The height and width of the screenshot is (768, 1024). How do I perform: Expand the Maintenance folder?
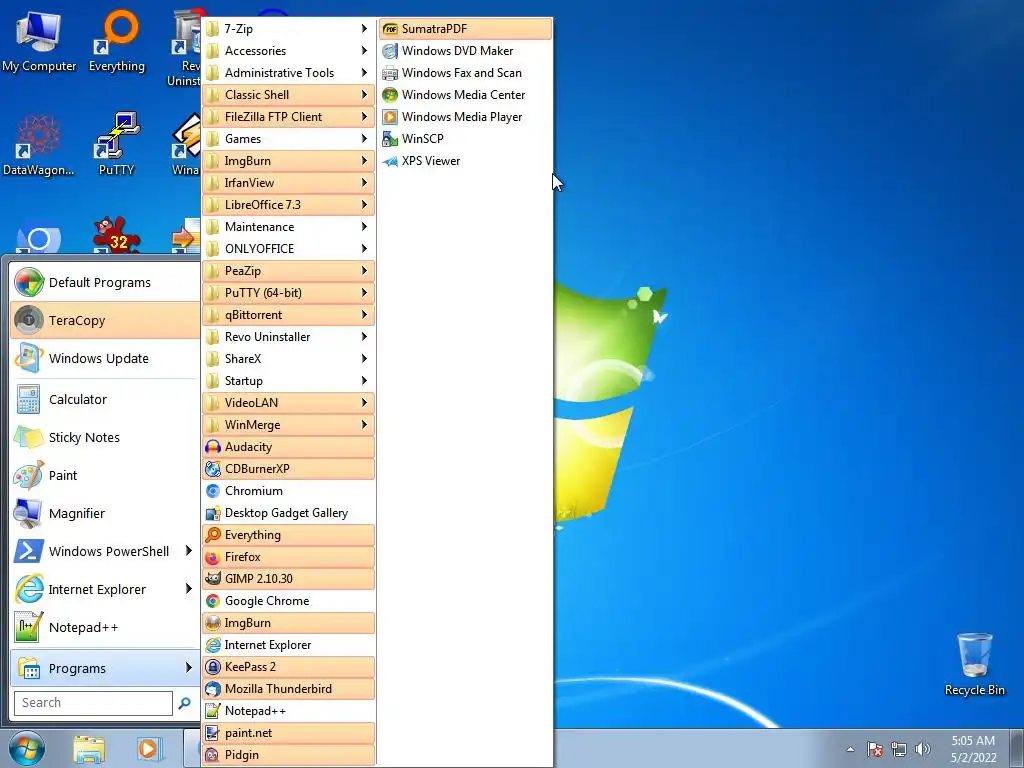point(289,227)
